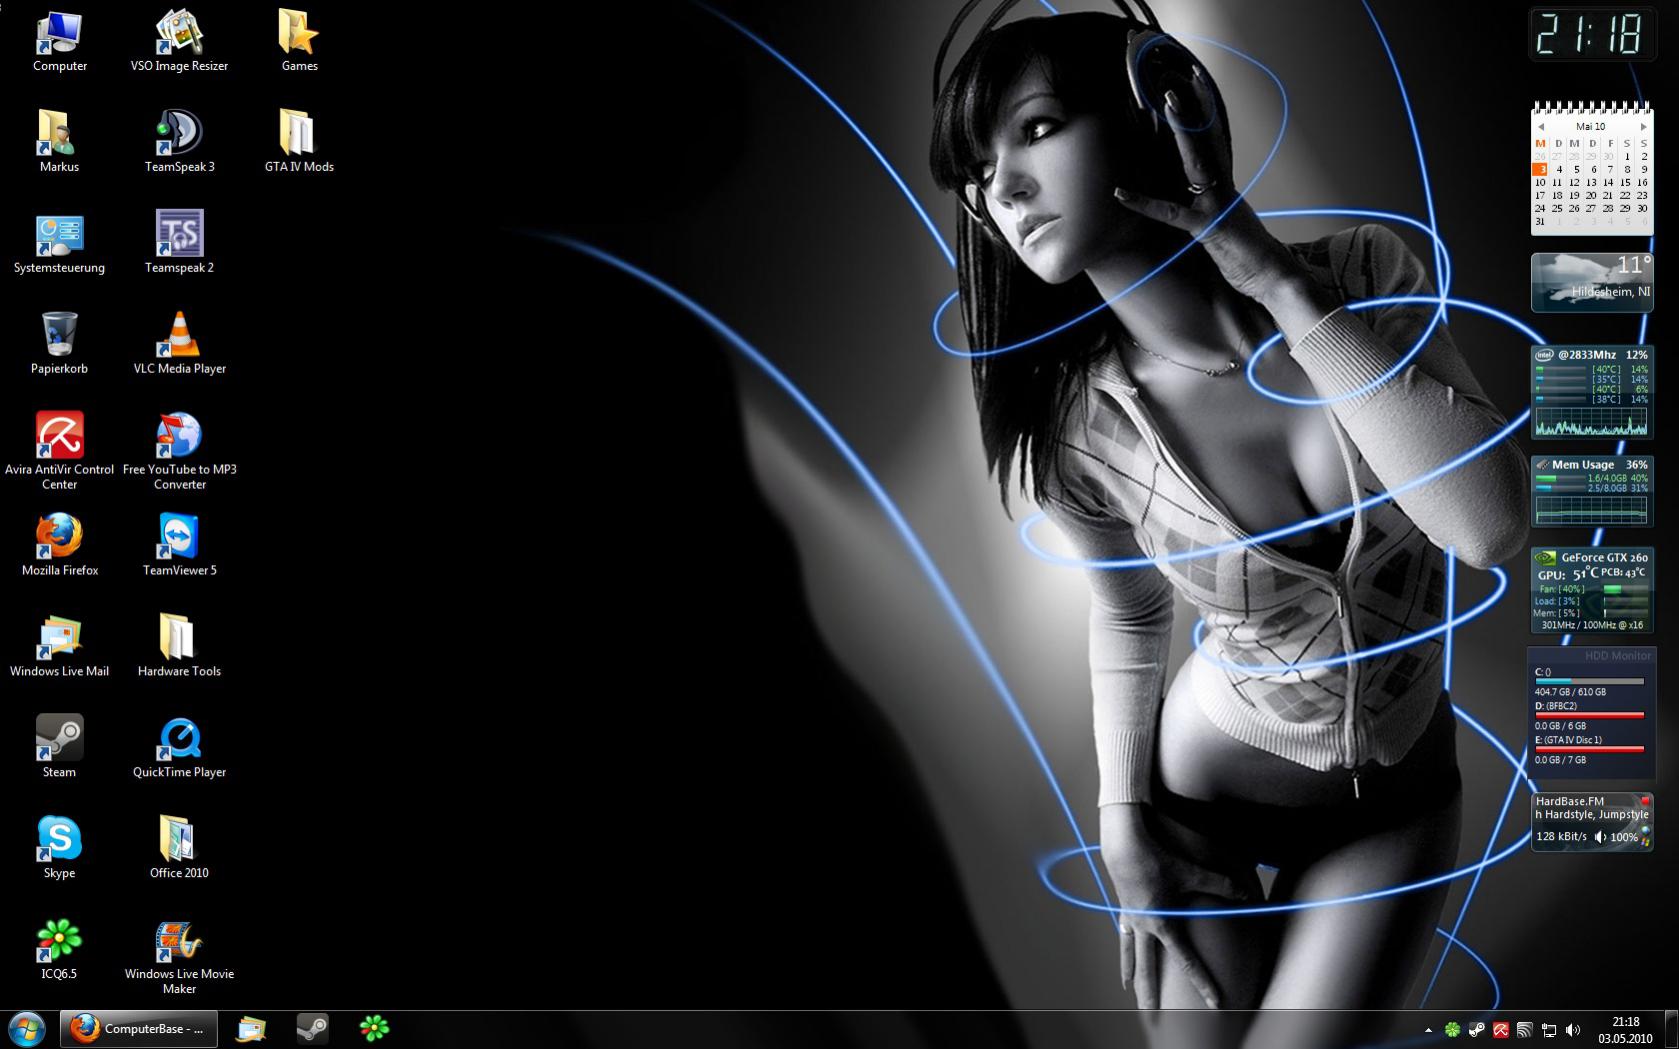1679x1049 pixels.
Task: Switch to ComputerBase Firefox taskbar window
Action: pyautogui.click(x=139, y=1029)
